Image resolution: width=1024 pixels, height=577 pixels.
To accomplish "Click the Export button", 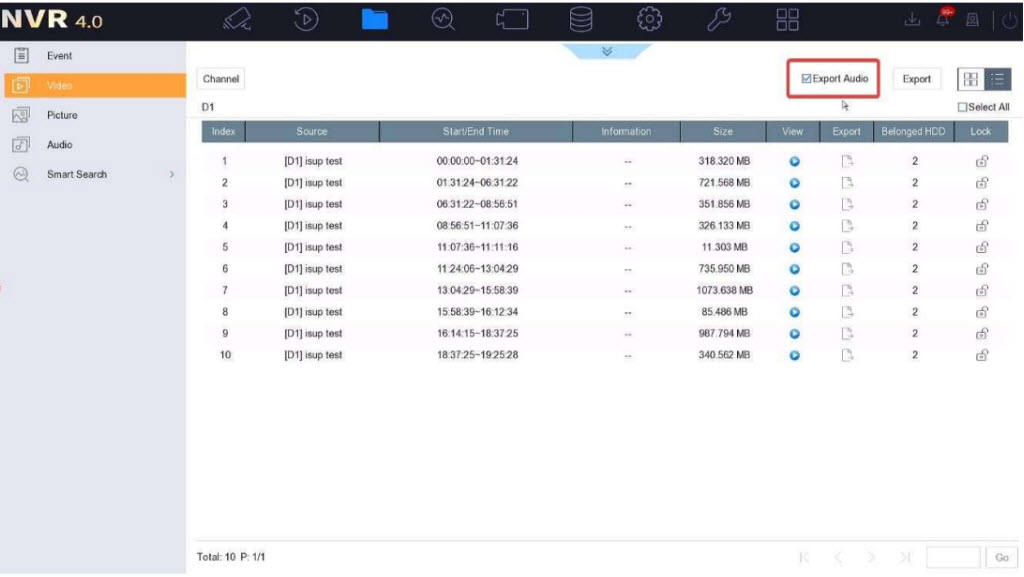I will click(916, 79).
